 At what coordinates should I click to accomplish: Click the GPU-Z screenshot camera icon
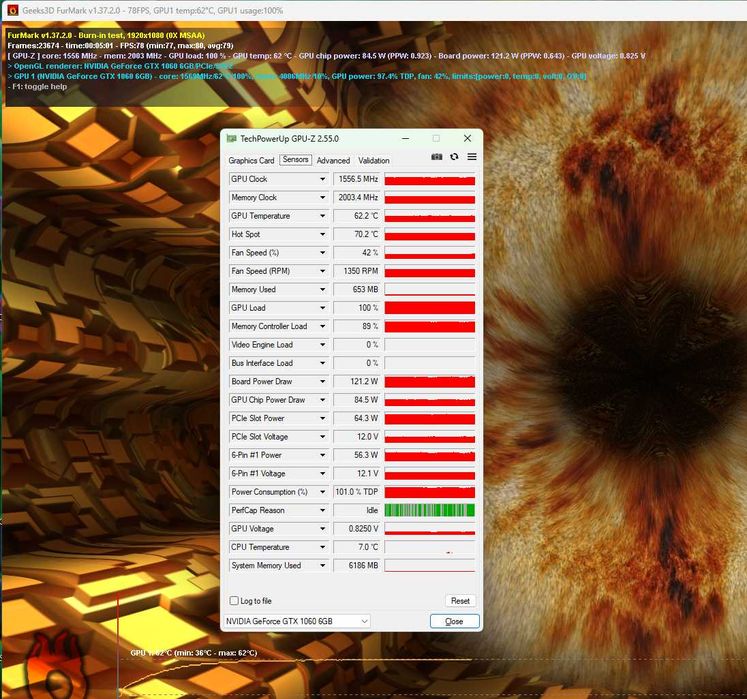tap(436, 157)
